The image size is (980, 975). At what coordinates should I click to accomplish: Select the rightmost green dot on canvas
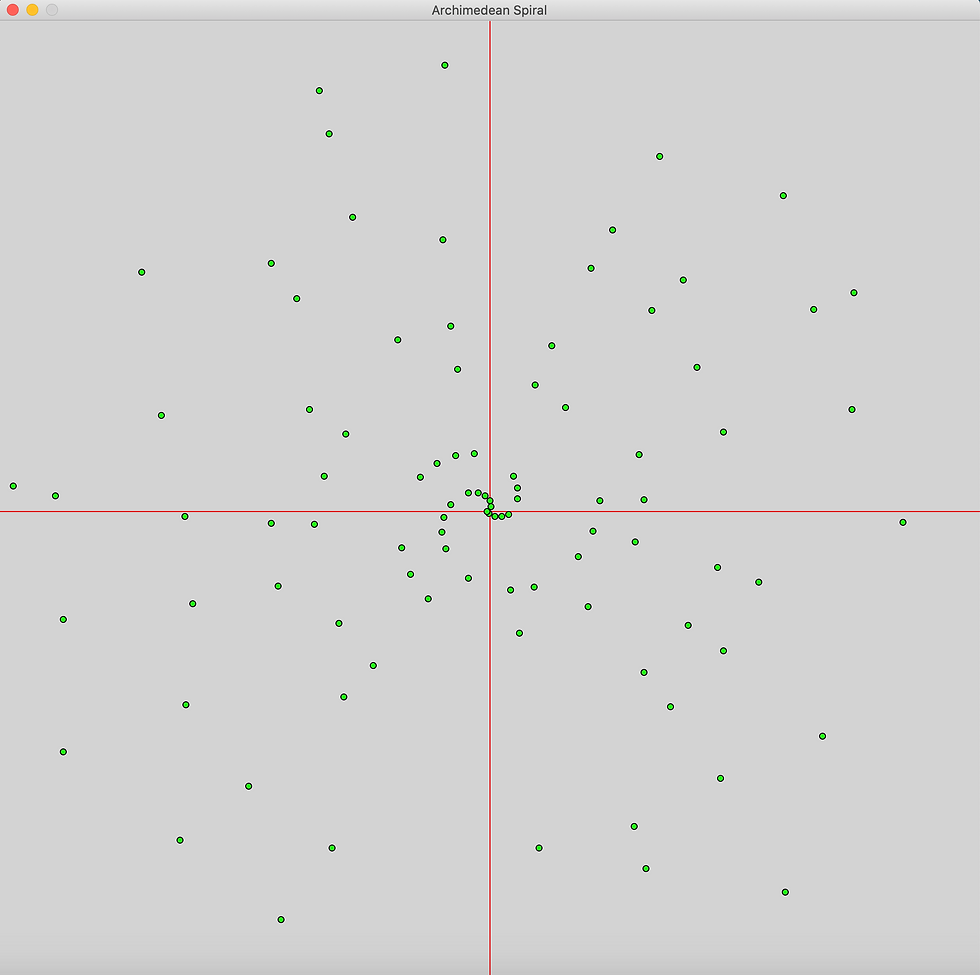(x=902, y=522)
